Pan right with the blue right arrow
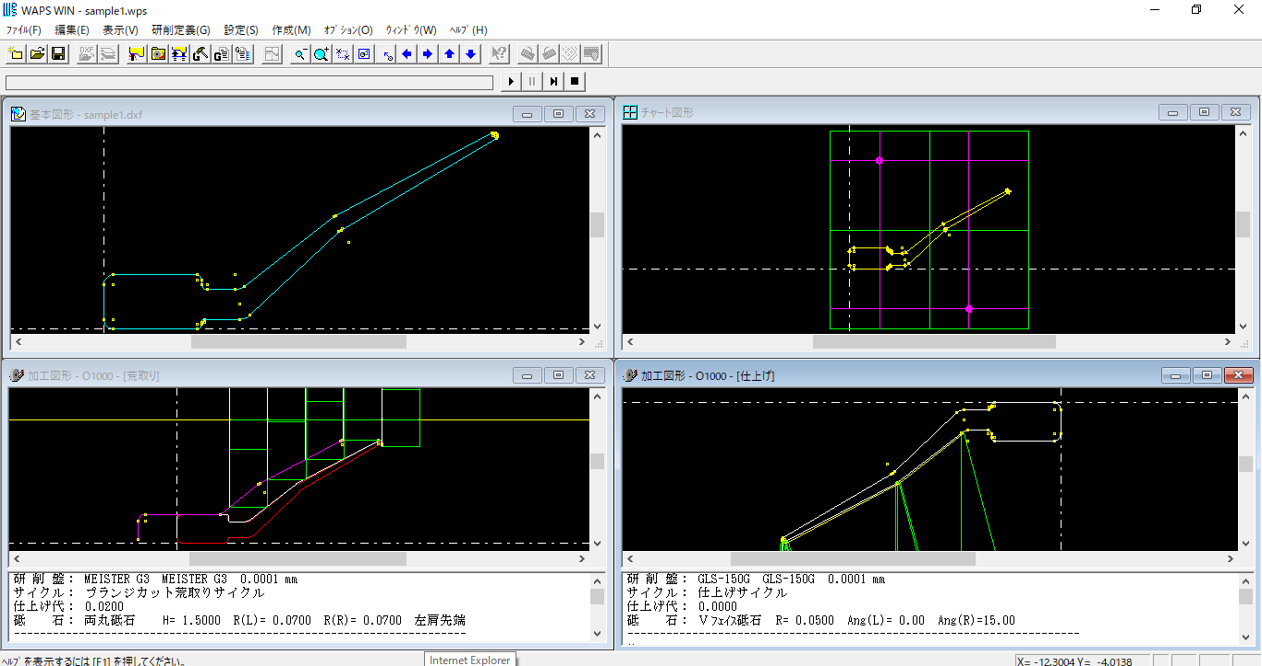 coord(428,54)
